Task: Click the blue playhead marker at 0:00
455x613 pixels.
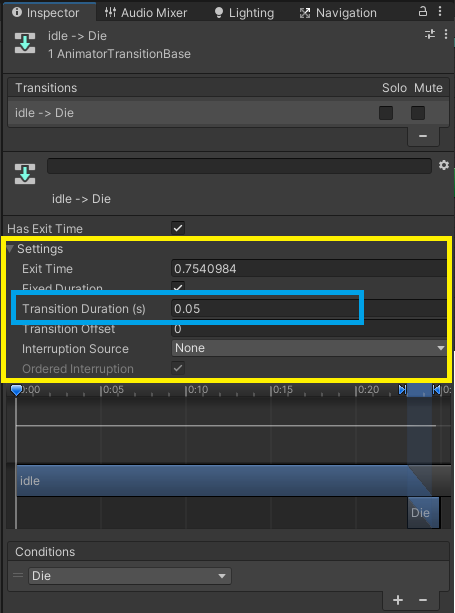Action: 16,390
